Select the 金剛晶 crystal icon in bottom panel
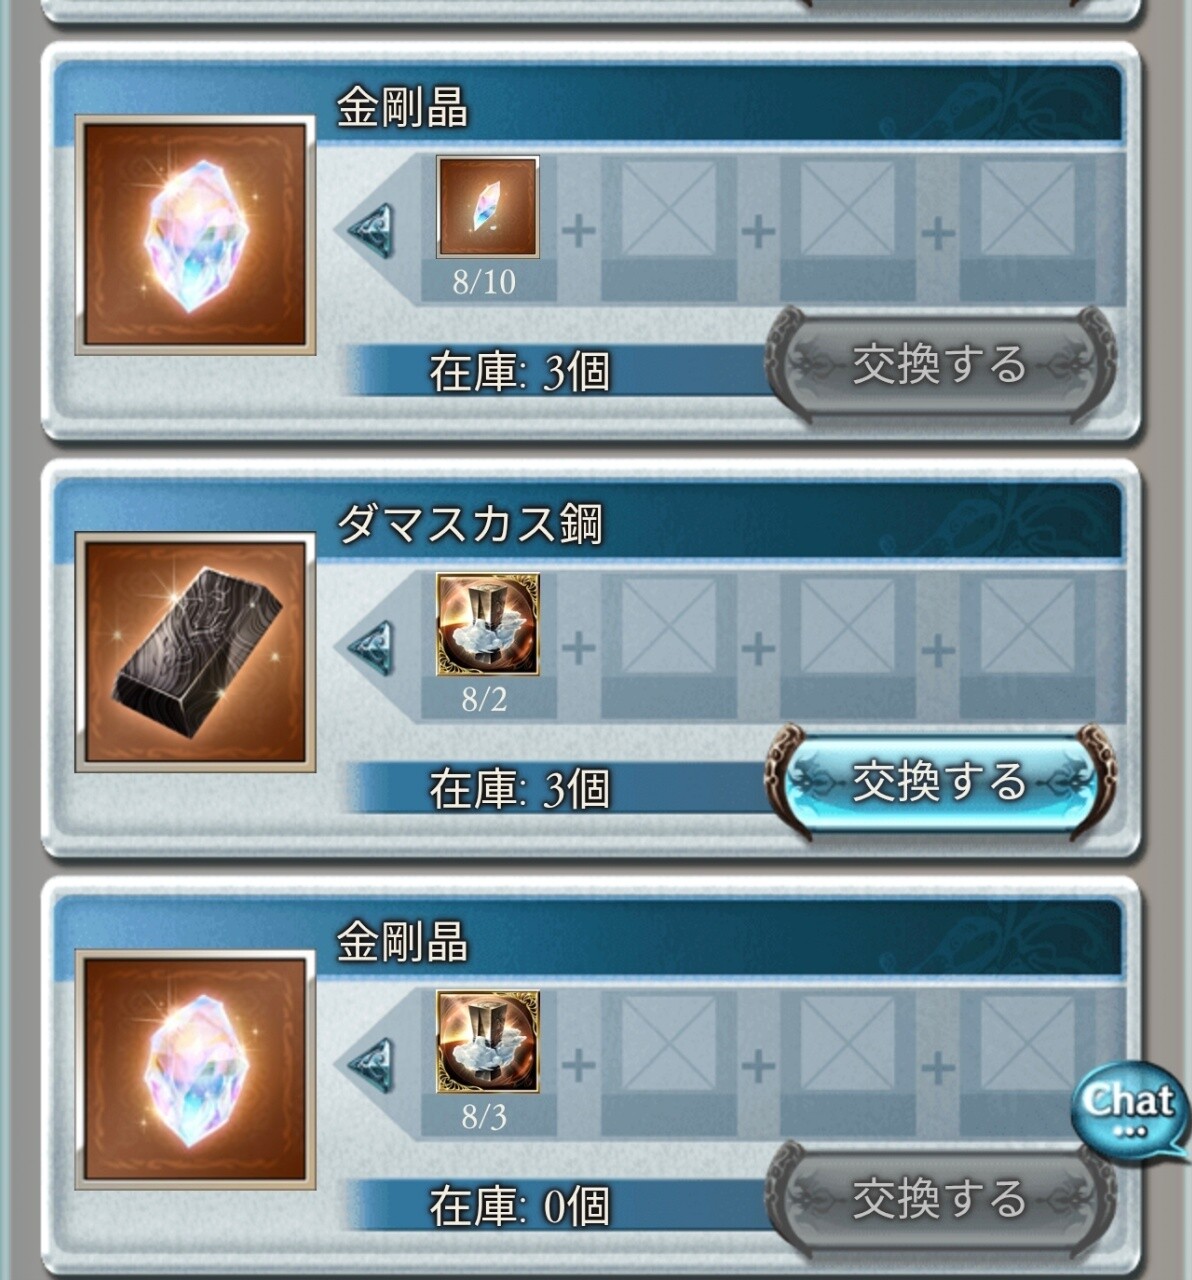This screenshot has height=1280, width=1192. [196, 1070]
